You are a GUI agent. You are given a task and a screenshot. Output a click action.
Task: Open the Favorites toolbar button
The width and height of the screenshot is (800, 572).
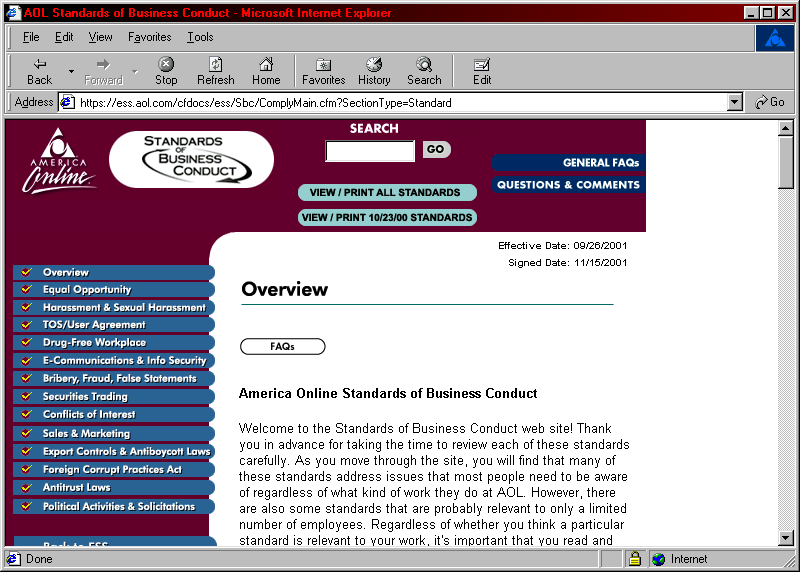(323, 71)
